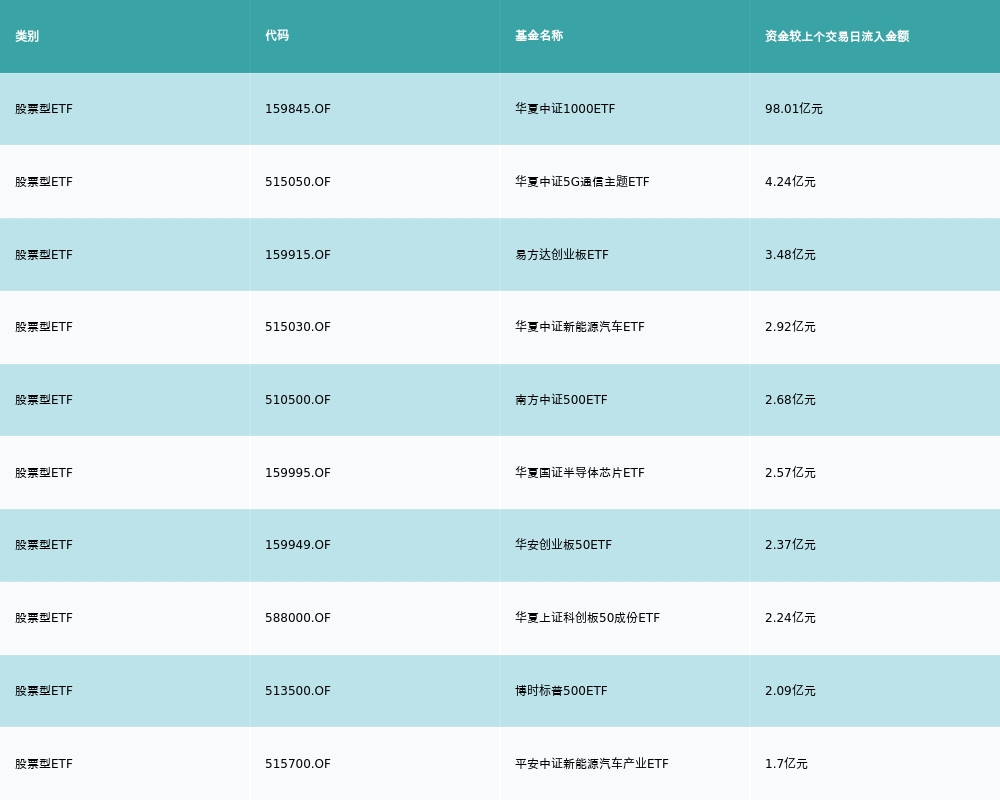Click the 2.37亿元 inflow value
The image size is (1000, 800).
790,545
